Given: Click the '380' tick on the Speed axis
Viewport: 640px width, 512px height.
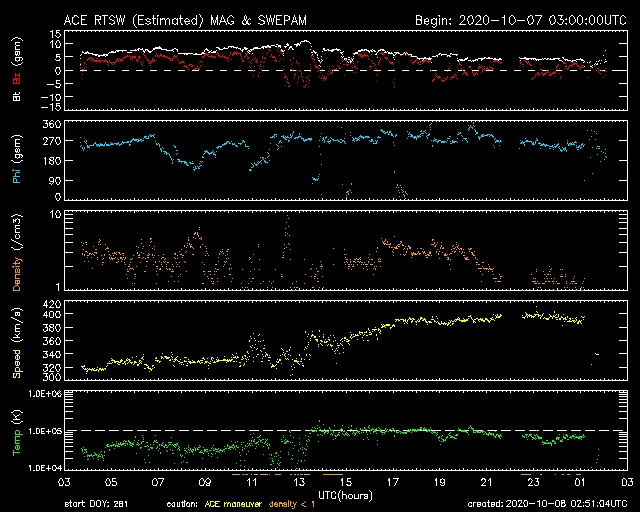Looking at the screenshot, I should tap(52, 327).
